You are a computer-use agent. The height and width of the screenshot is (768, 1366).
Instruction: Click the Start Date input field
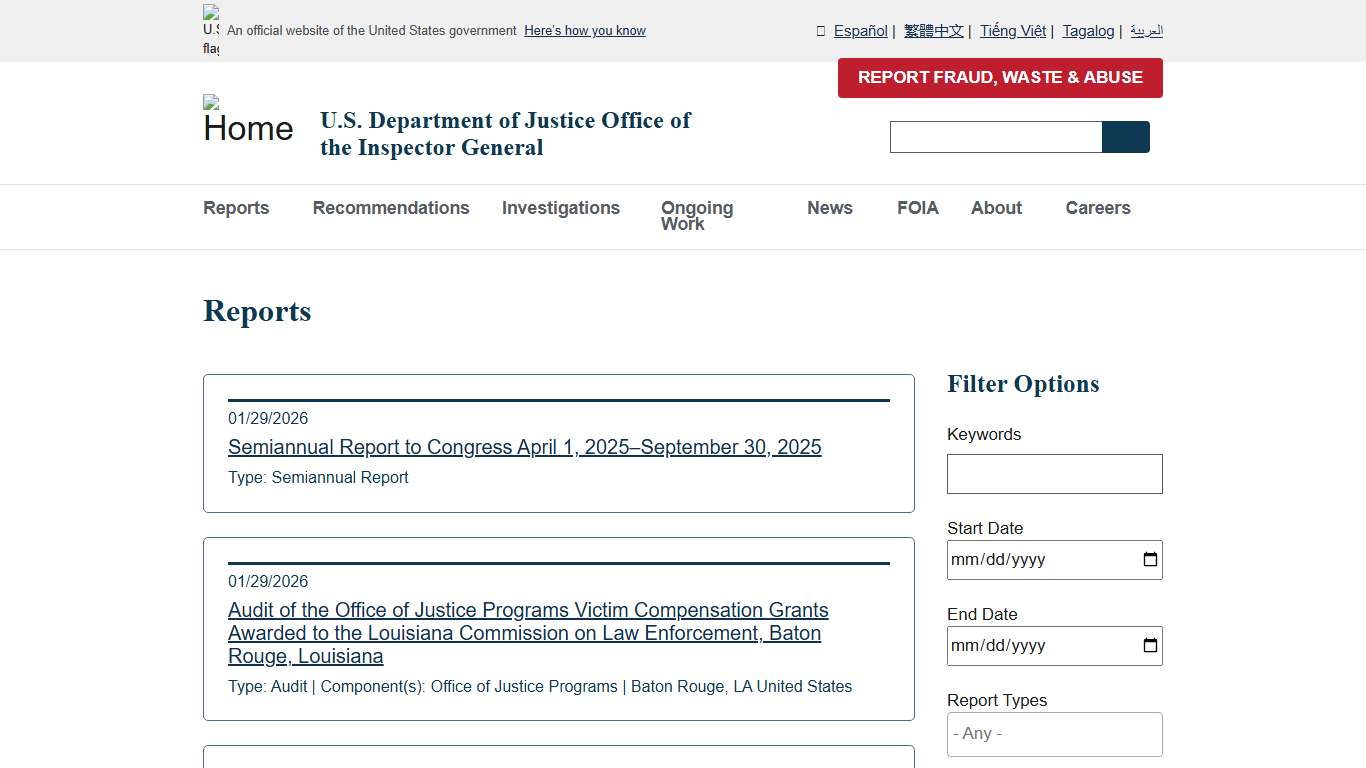(x=1040, y=560)
